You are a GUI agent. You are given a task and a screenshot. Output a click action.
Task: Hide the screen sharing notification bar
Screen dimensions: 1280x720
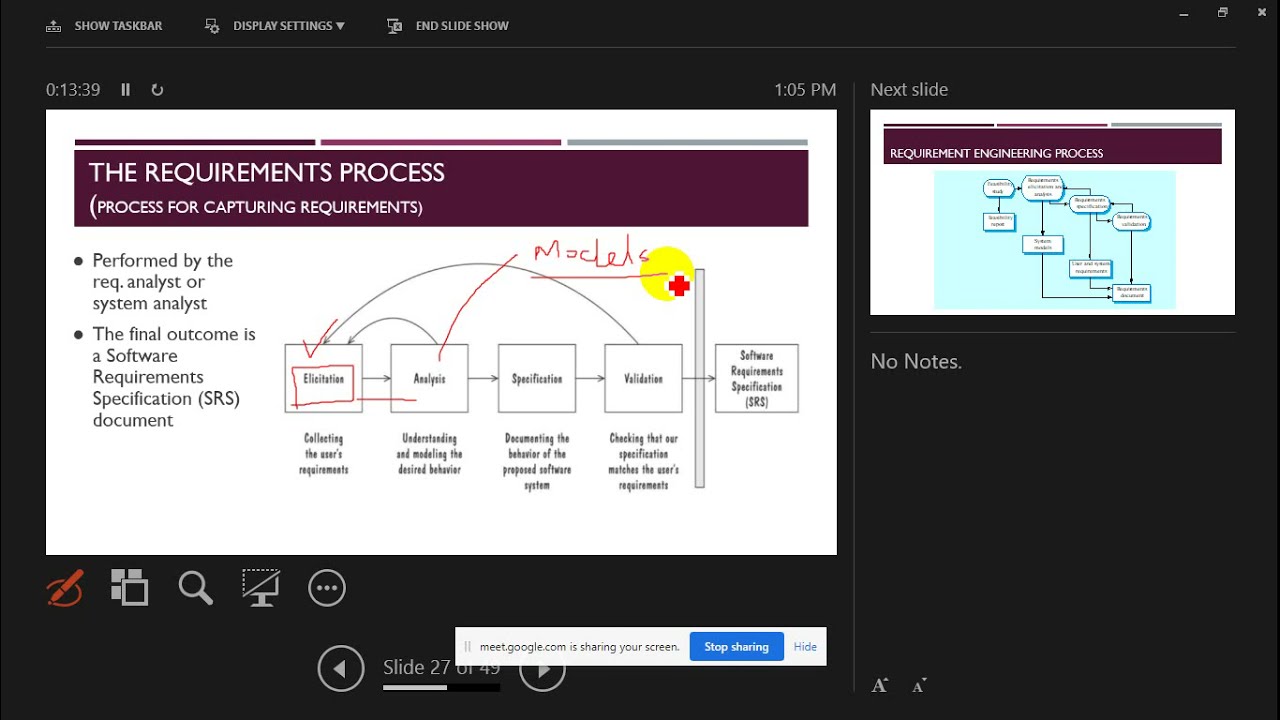[805, 647]
